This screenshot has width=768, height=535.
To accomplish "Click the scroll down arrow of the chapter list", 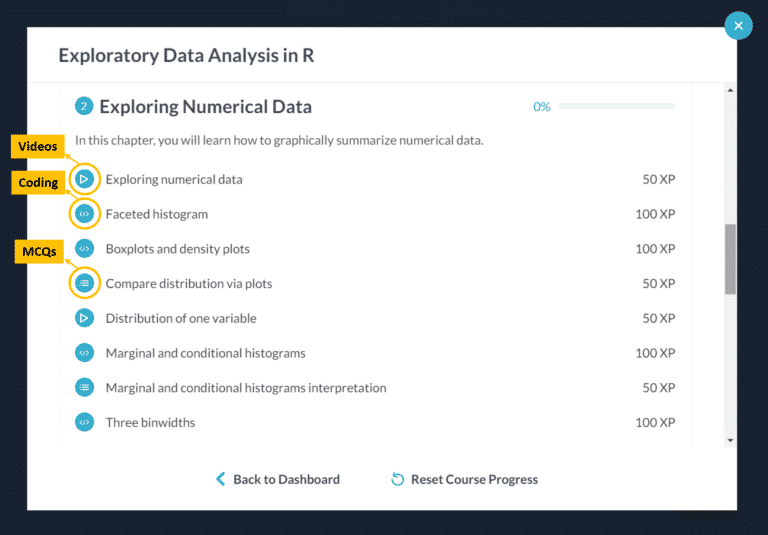I will coord(730,440).
